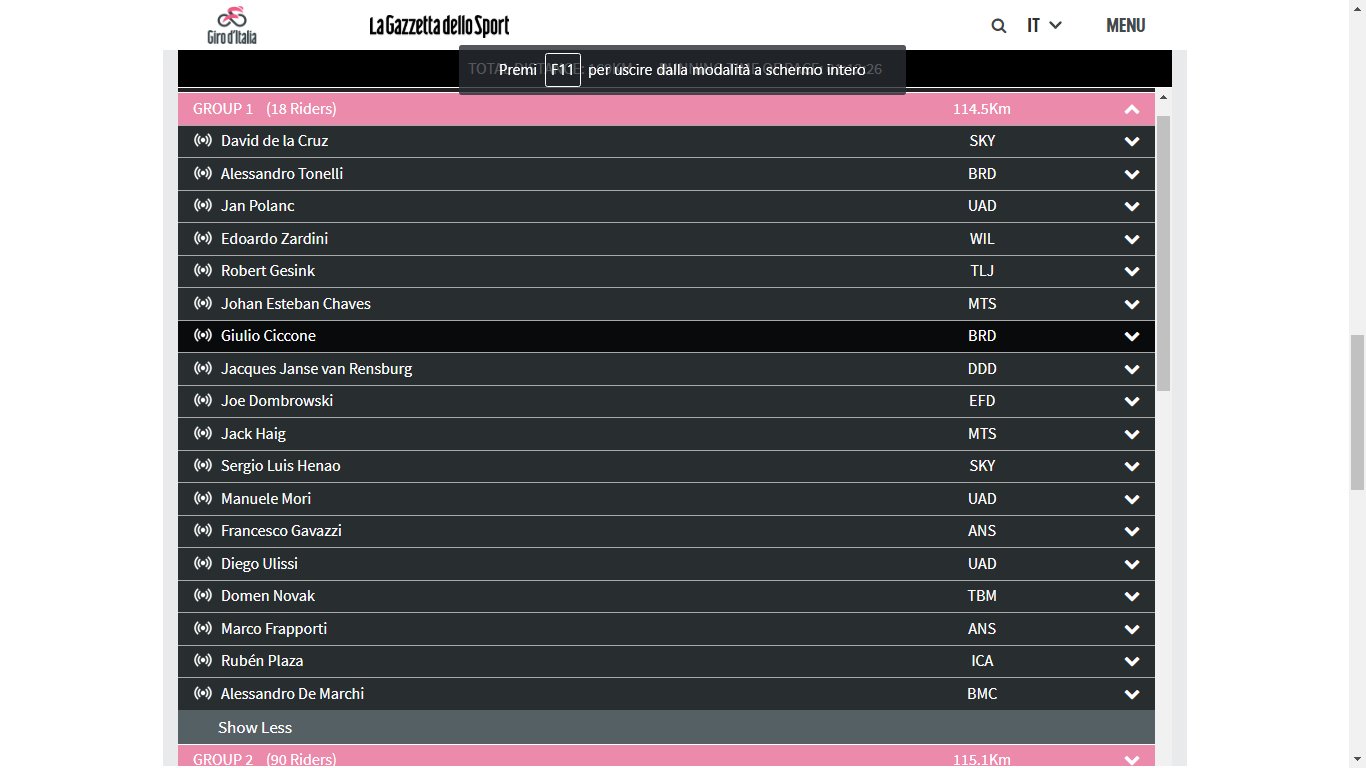Click team code TLJ for Robert Gesink

coord(982,271)
